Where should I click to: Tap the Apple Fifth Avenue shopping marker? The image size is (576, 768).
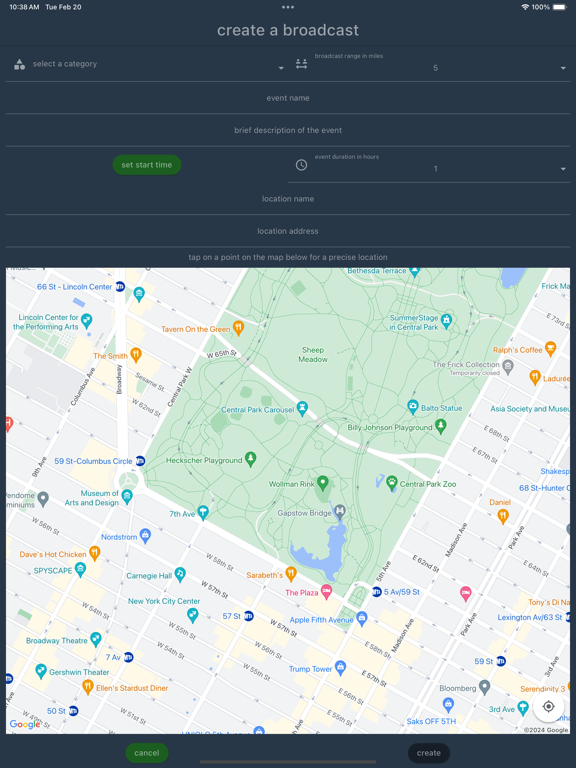click(361, 618)
